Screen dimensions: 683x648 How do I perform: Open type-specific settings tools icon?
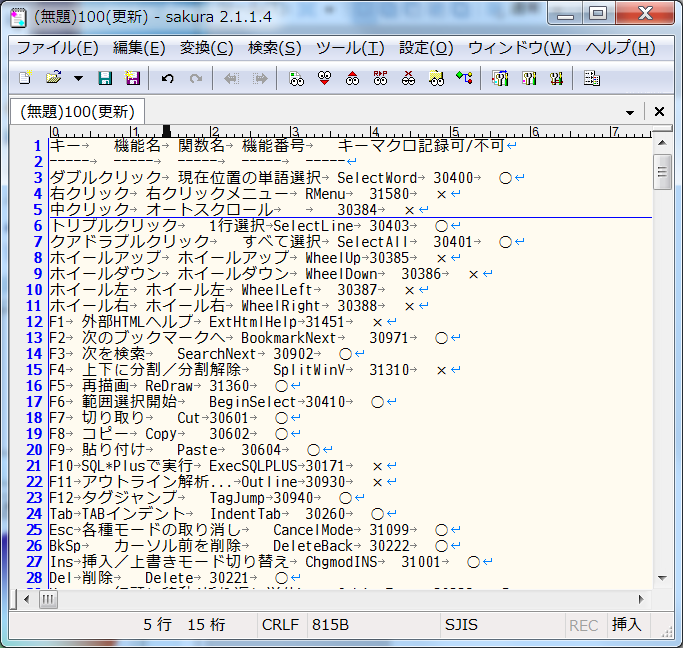[528, 78]
